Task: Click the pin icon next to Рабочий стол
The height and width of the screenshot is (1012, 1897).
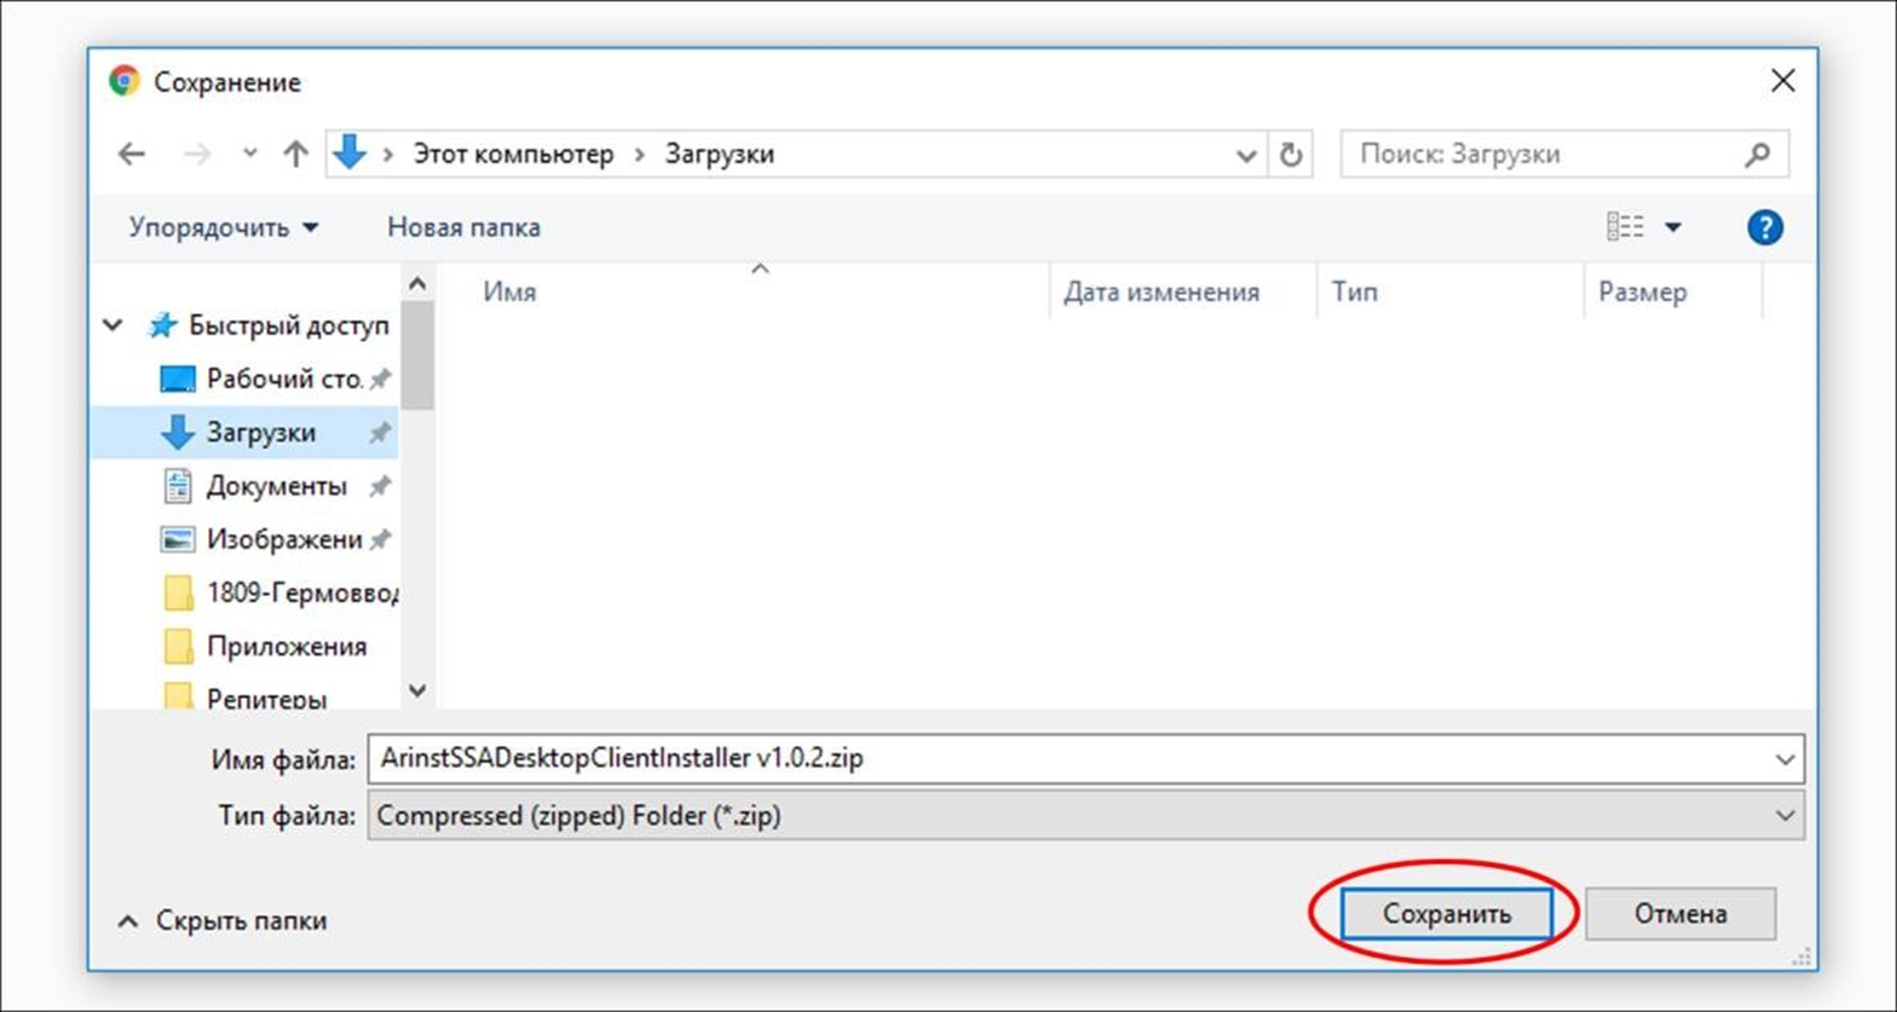Action: [x=380, y=379]
